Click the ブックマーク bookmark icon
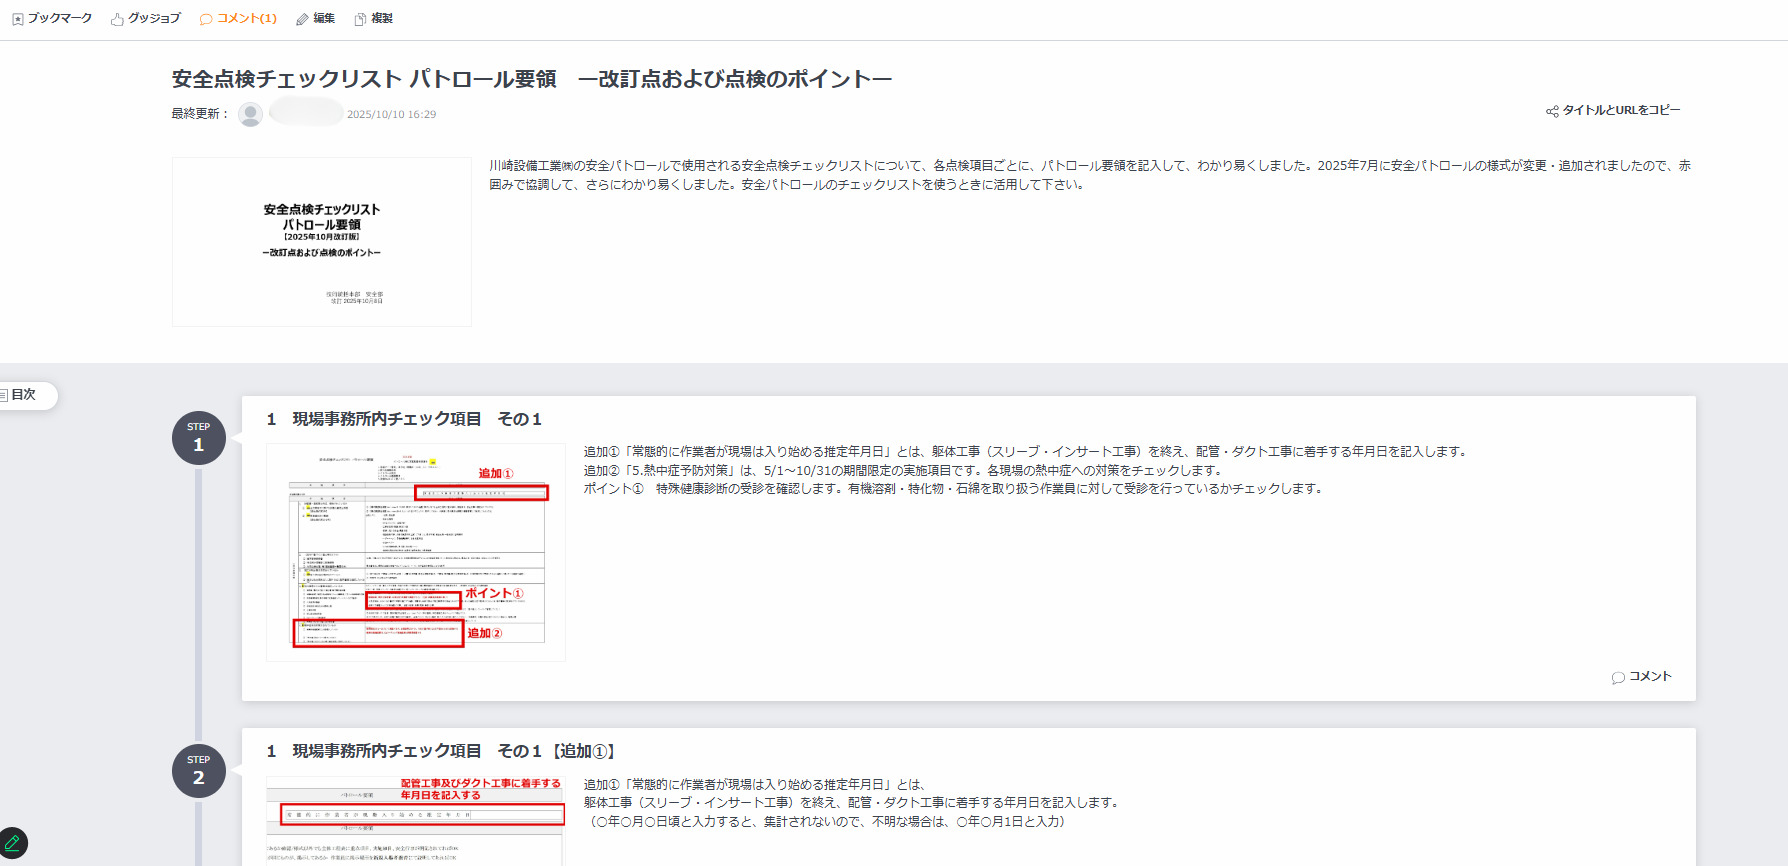 (17, 19)
